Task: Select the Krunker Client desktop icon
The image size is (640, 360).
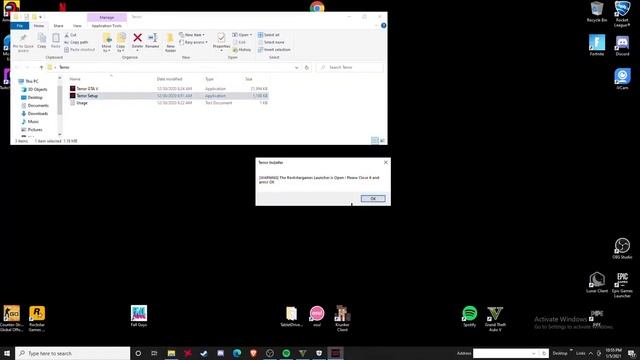Action: (342, 318)
